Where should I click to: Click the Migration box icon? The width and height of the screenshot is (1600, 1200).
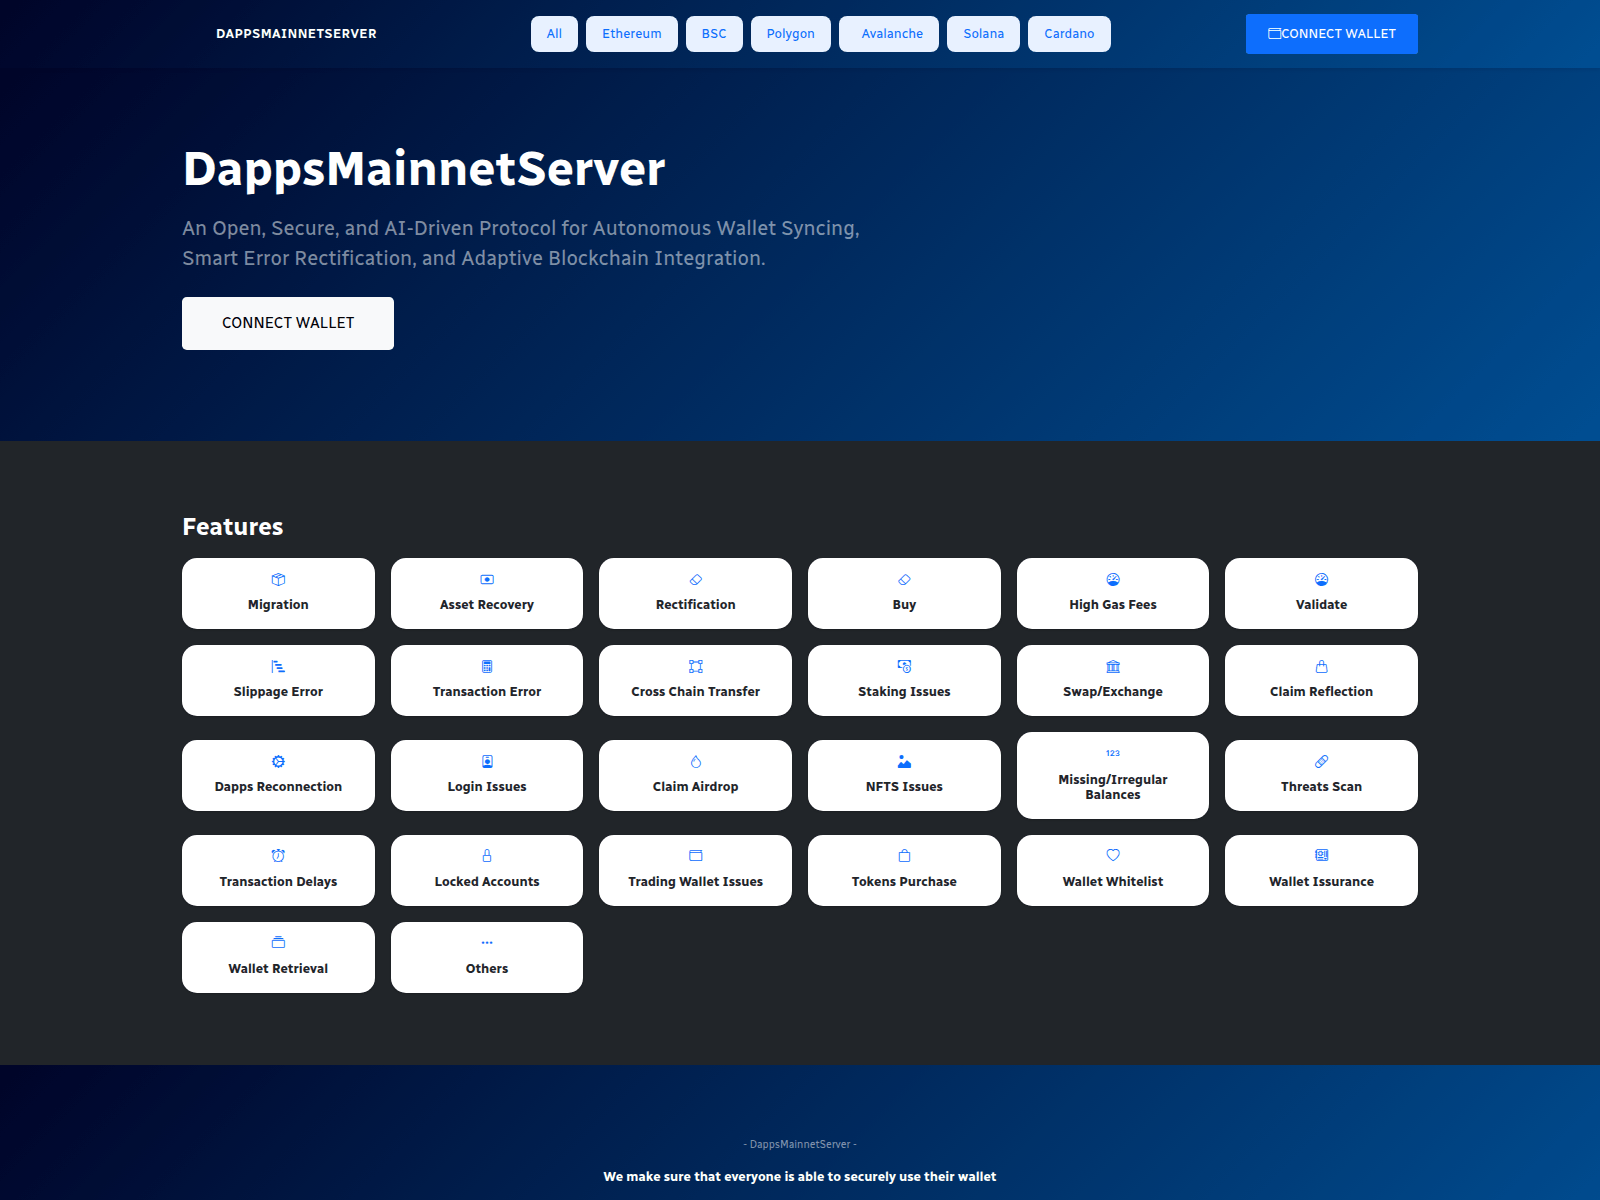pyautogui.click(x=278, y=580)
